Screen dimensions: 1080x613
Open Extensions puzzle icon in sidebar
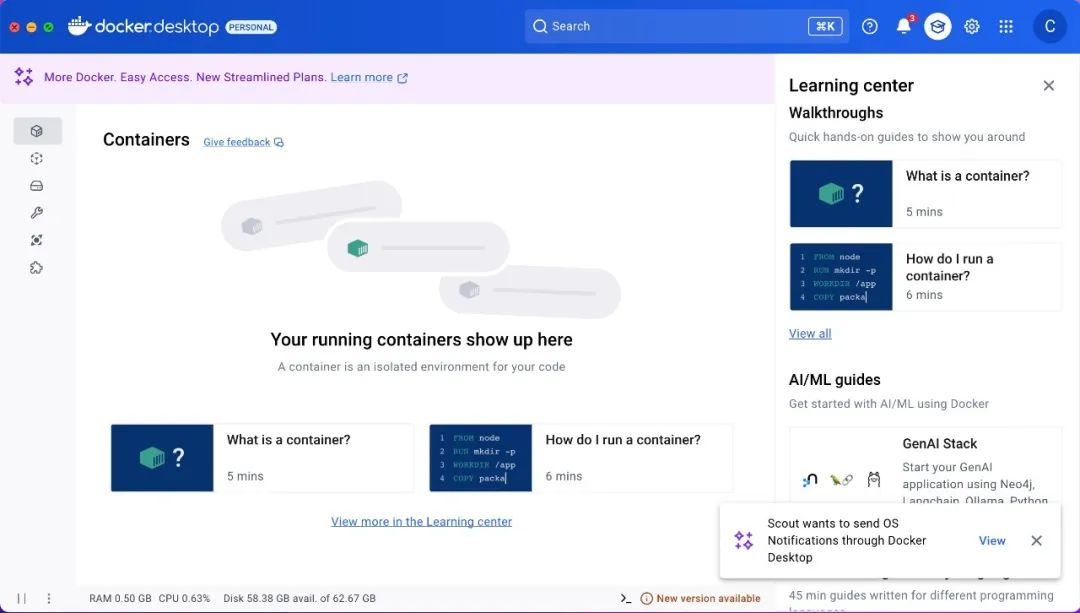tap(37, 268)
